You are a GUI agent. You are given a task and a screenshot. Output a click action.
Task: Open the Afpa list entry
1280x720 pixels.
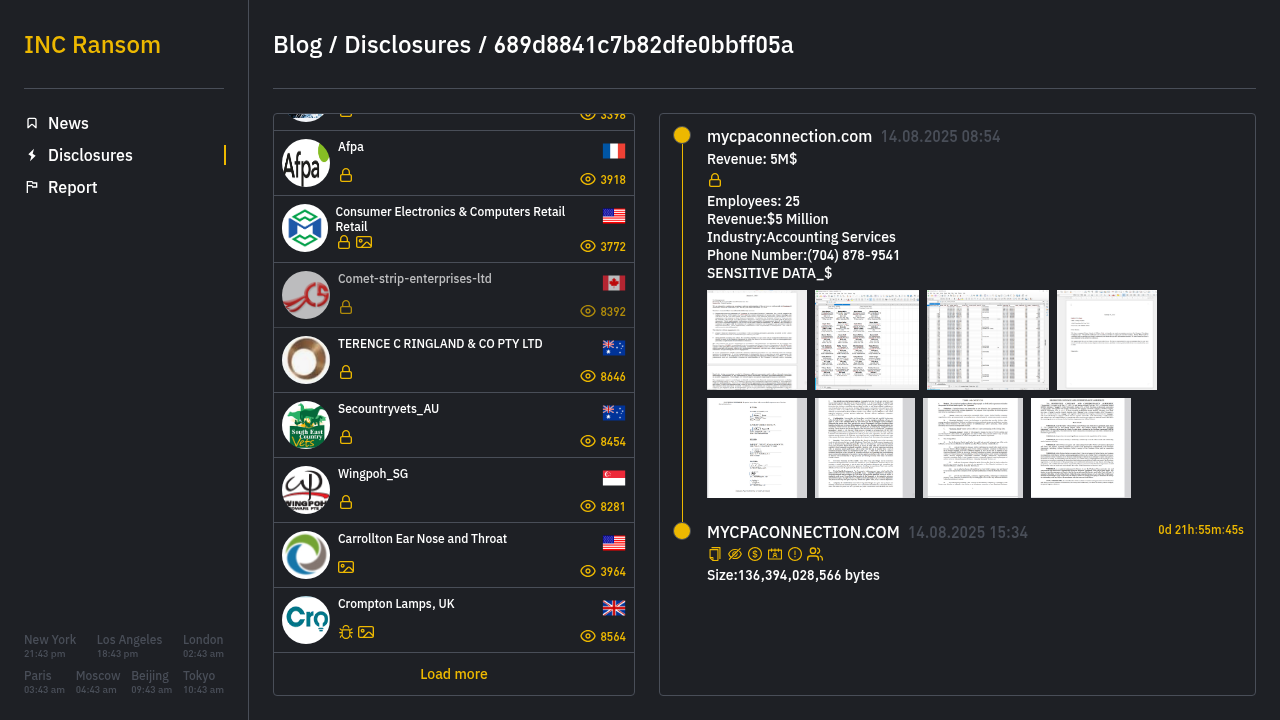[454, 163]
